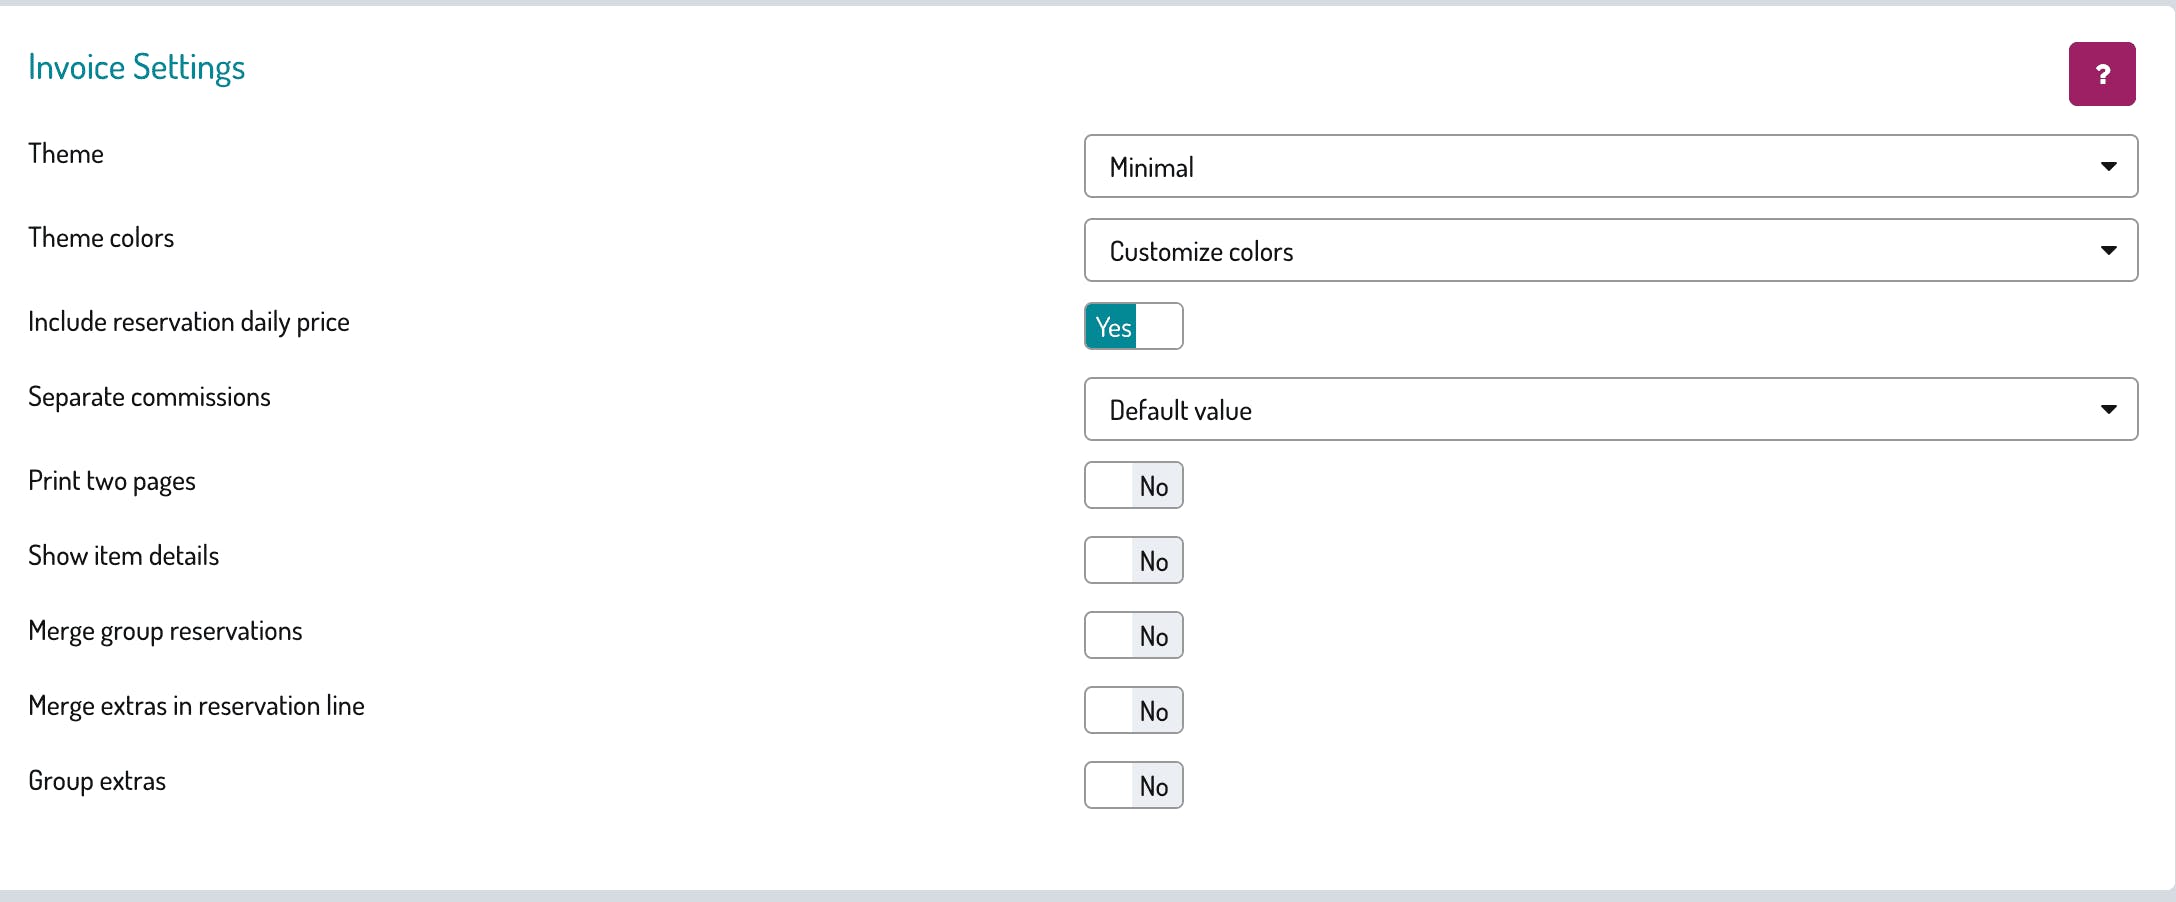Click the Print two pages label
The height and width of the screenshot is (902, 2176).
click(x=112, y=481)
